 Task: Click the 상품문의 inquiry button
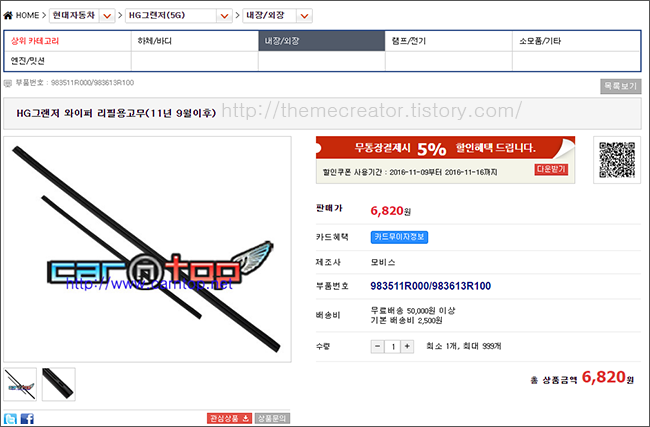(272, 418)
